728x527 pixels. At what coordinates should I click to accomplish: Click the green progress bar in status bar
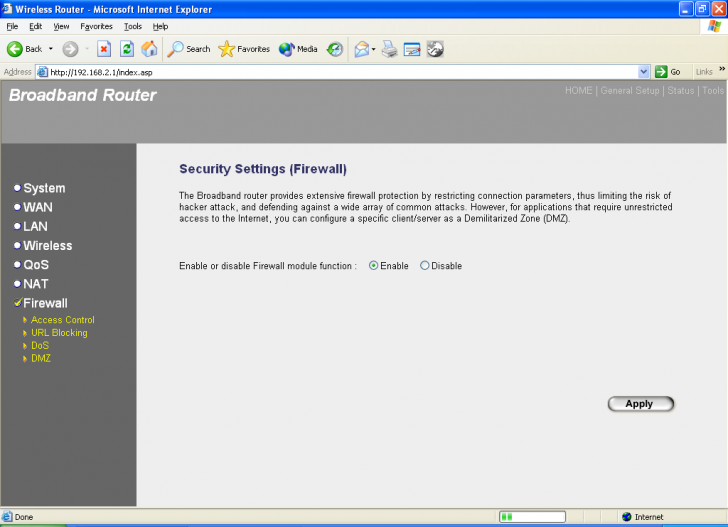[532, 517]
